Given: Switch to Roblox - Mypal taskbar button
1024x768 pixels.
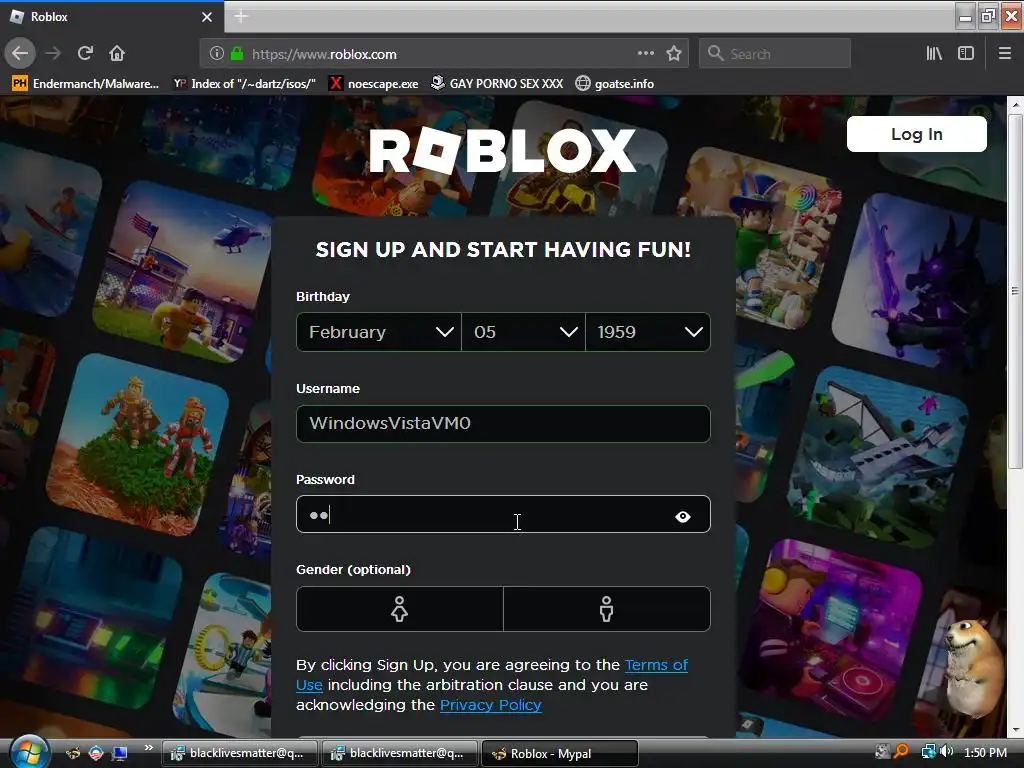Looking at the screenshot, I should click(559, 754).
